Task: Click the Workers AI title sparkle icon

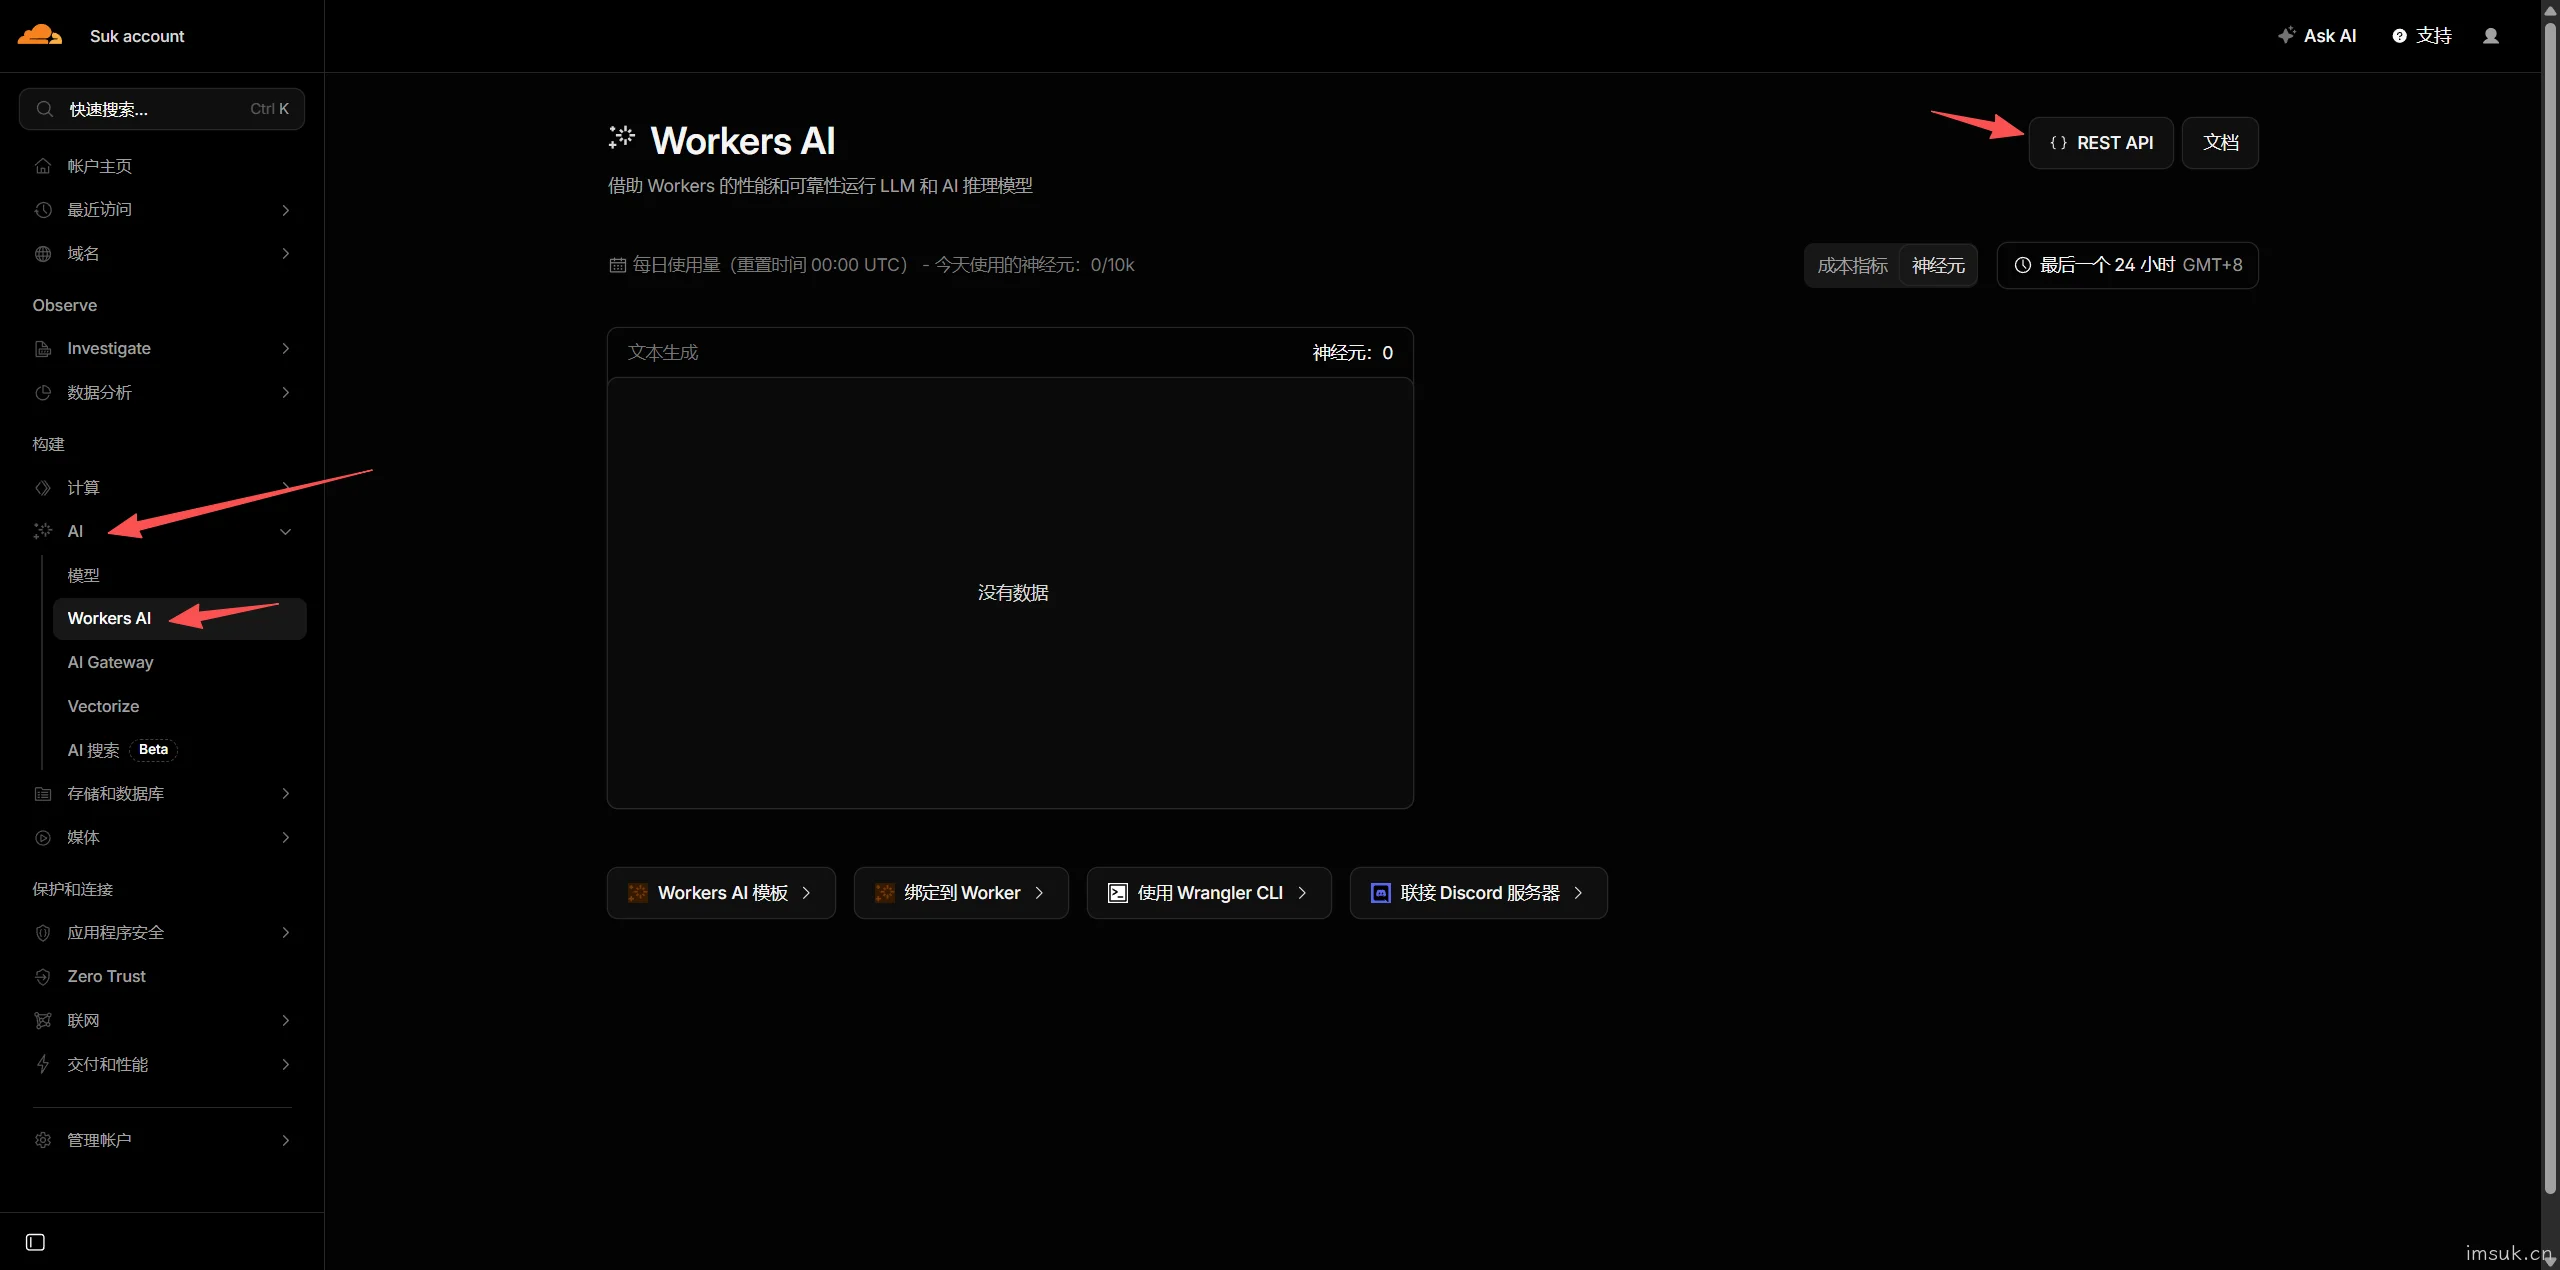Action: click(622, 137)
